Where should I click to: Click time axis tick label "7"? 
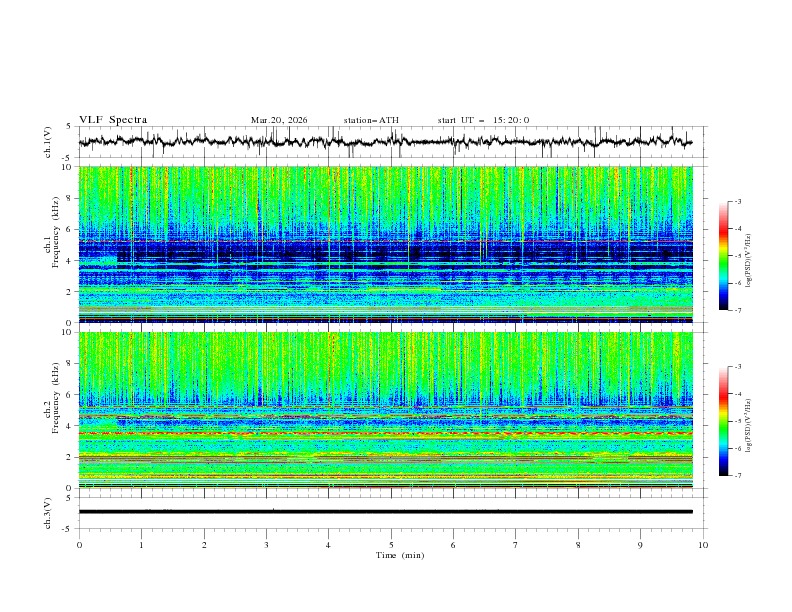coord(516,545)
